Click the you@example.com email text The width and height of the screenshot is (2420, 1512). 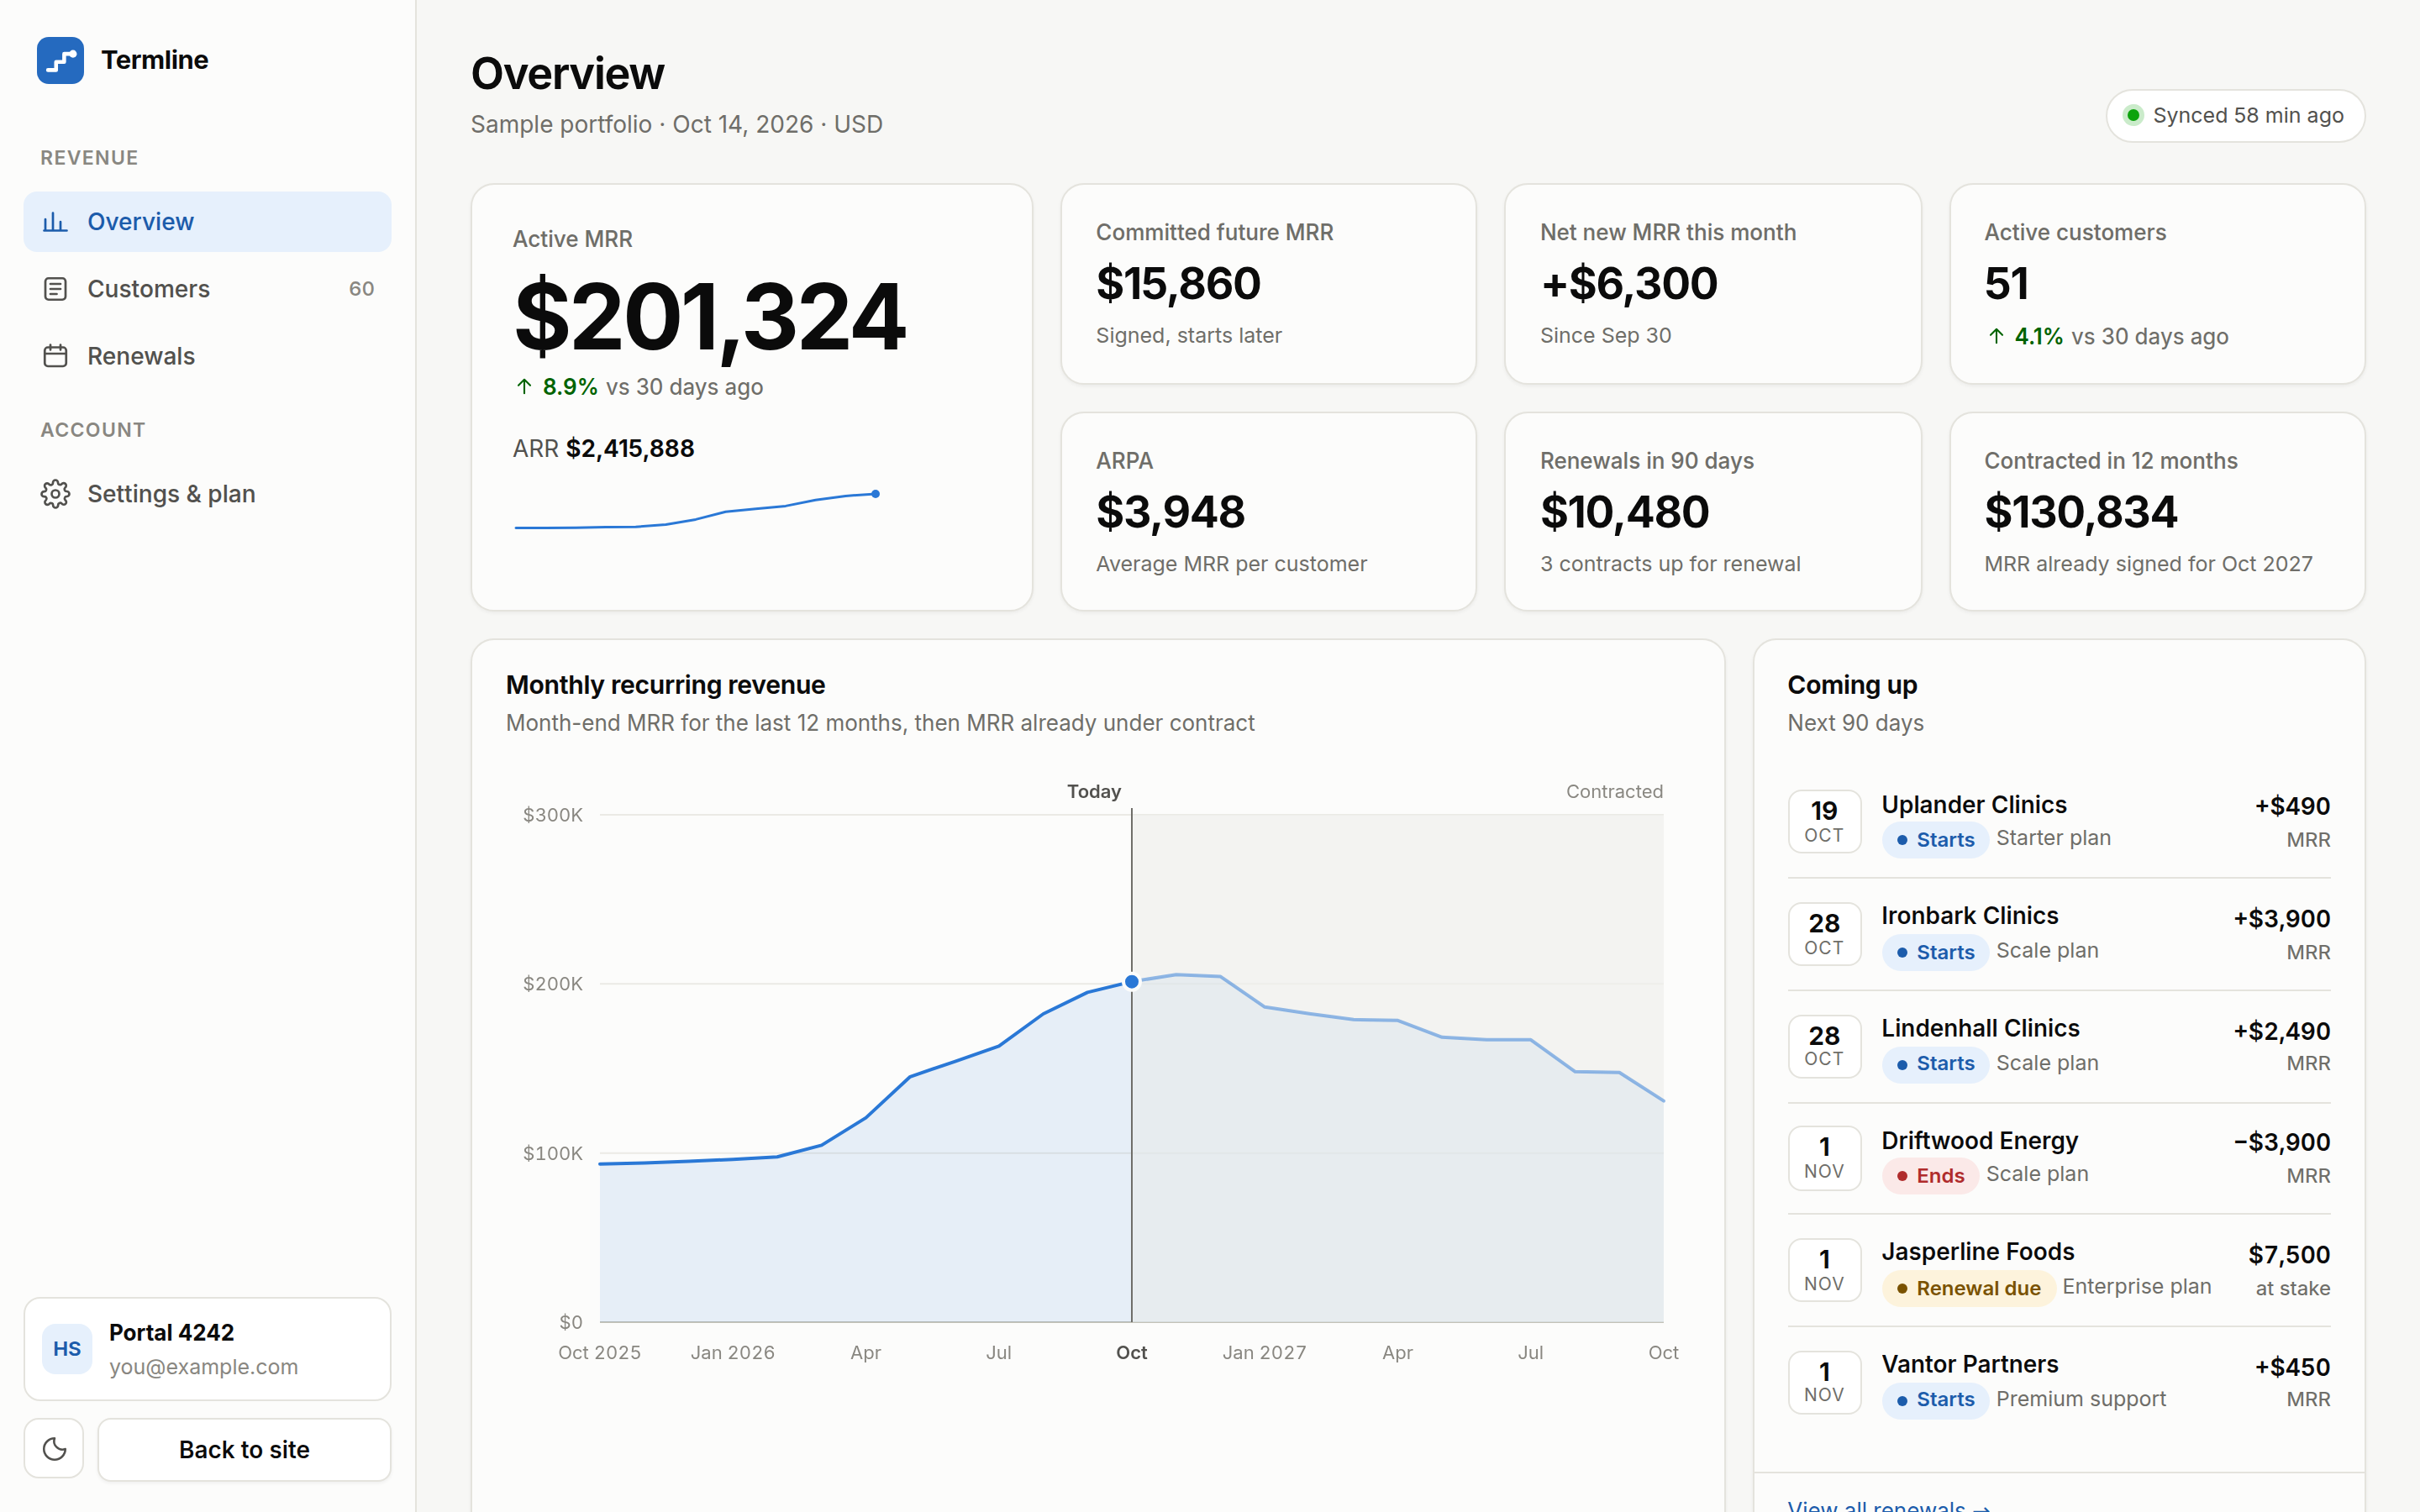click(203, 1367)
